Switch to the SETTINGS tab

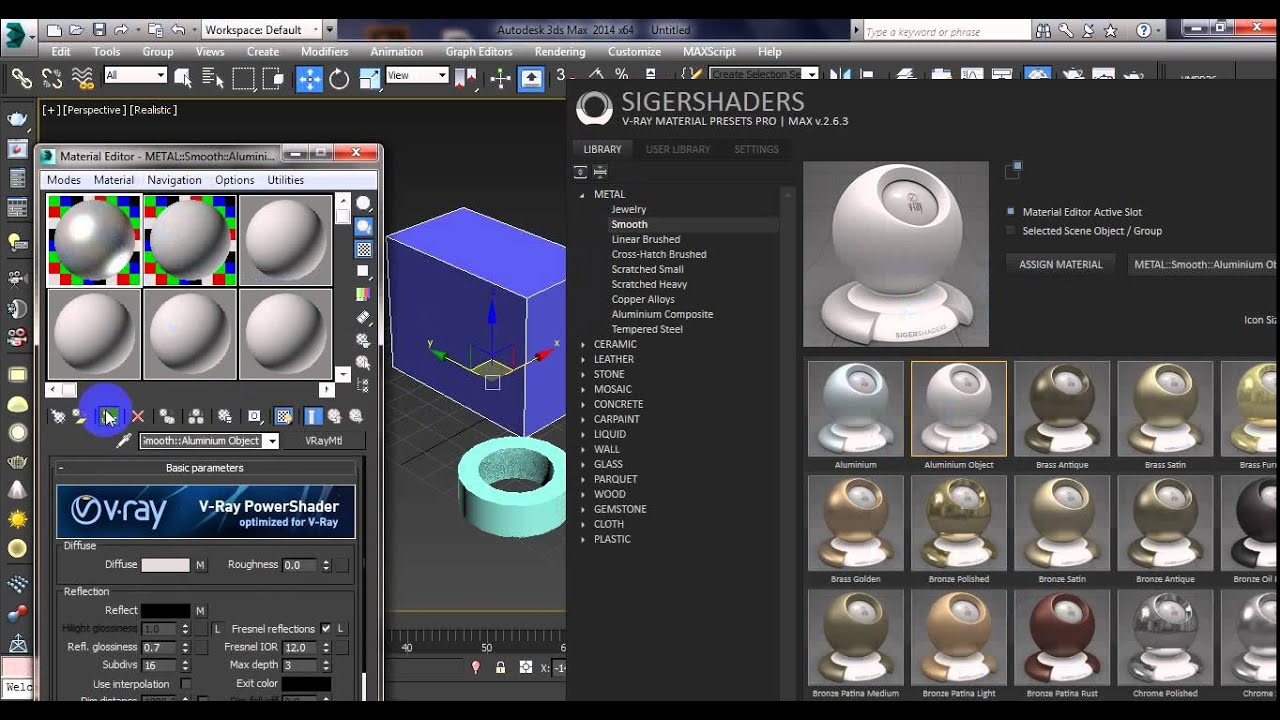756,149
